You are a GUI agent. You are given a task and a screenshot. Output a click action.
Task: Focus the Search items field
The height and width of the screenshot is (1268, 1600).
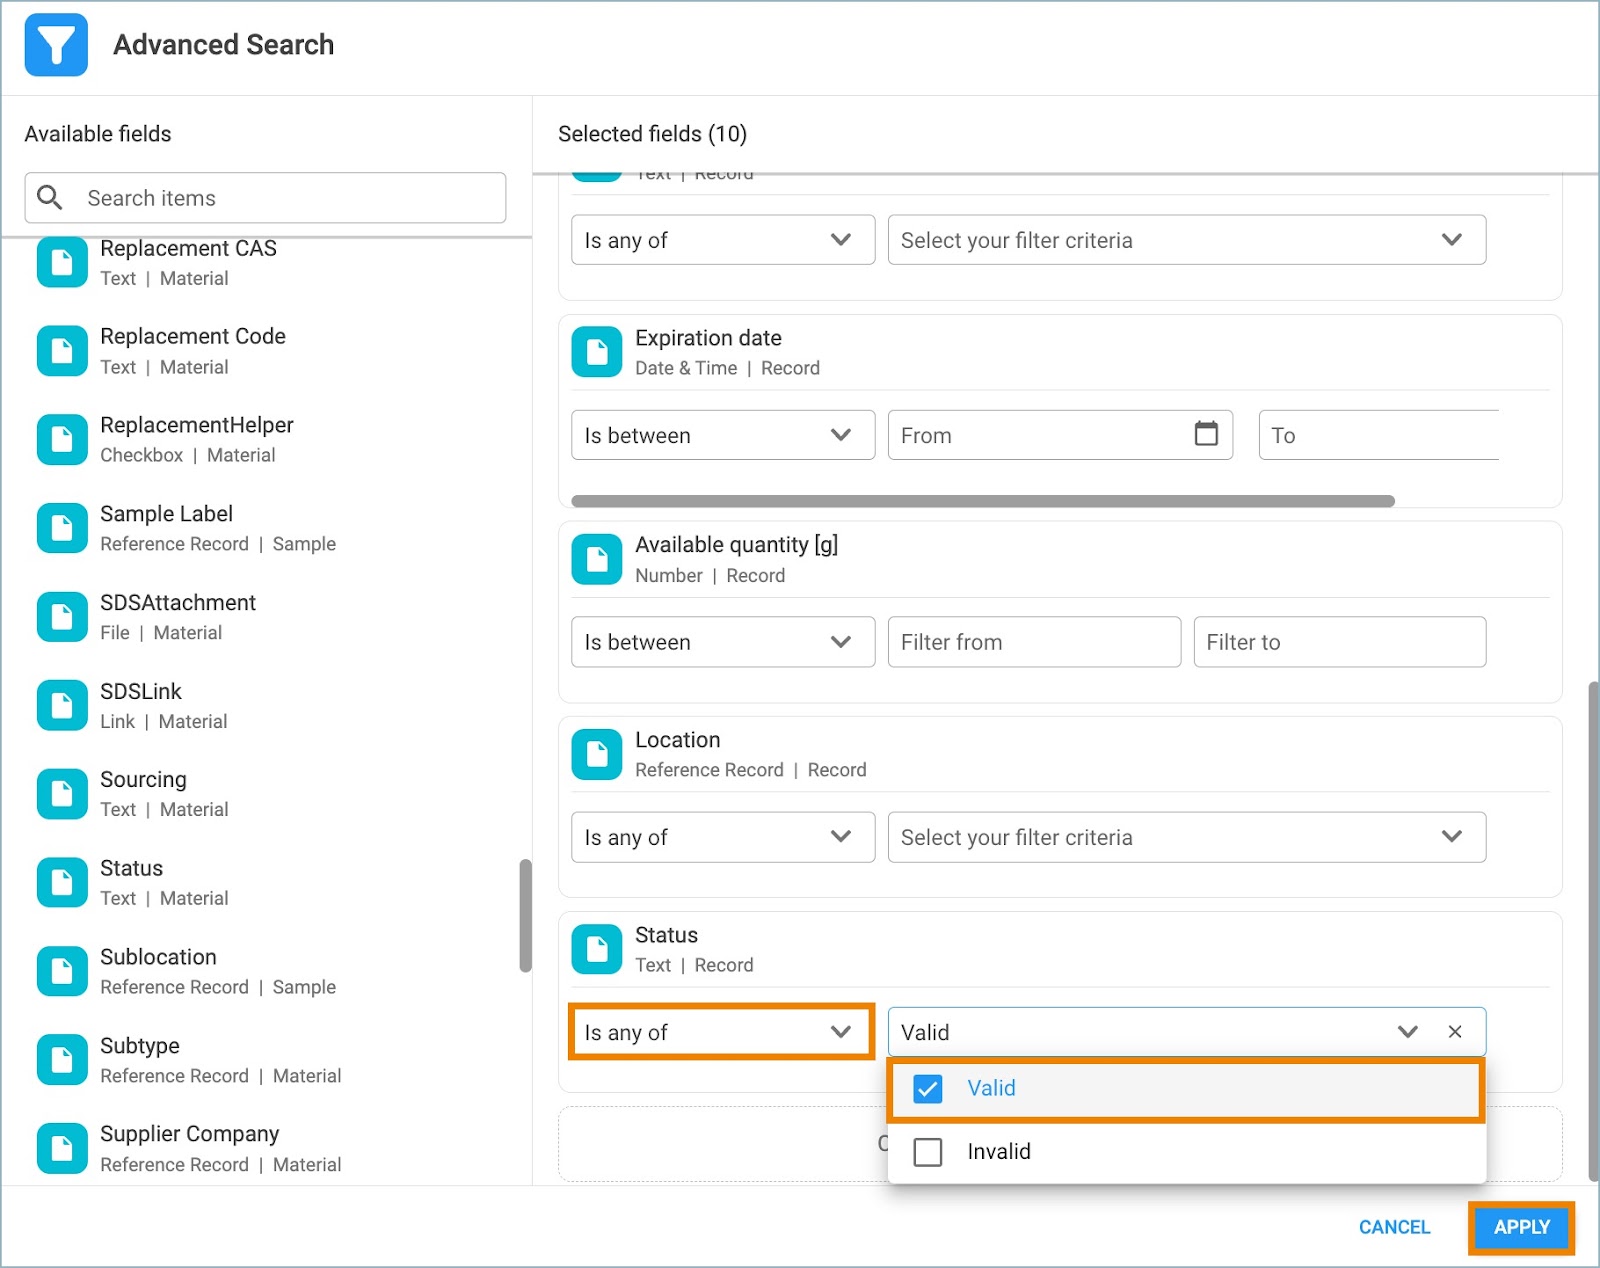pyautogui.click(x=265, y=198)
